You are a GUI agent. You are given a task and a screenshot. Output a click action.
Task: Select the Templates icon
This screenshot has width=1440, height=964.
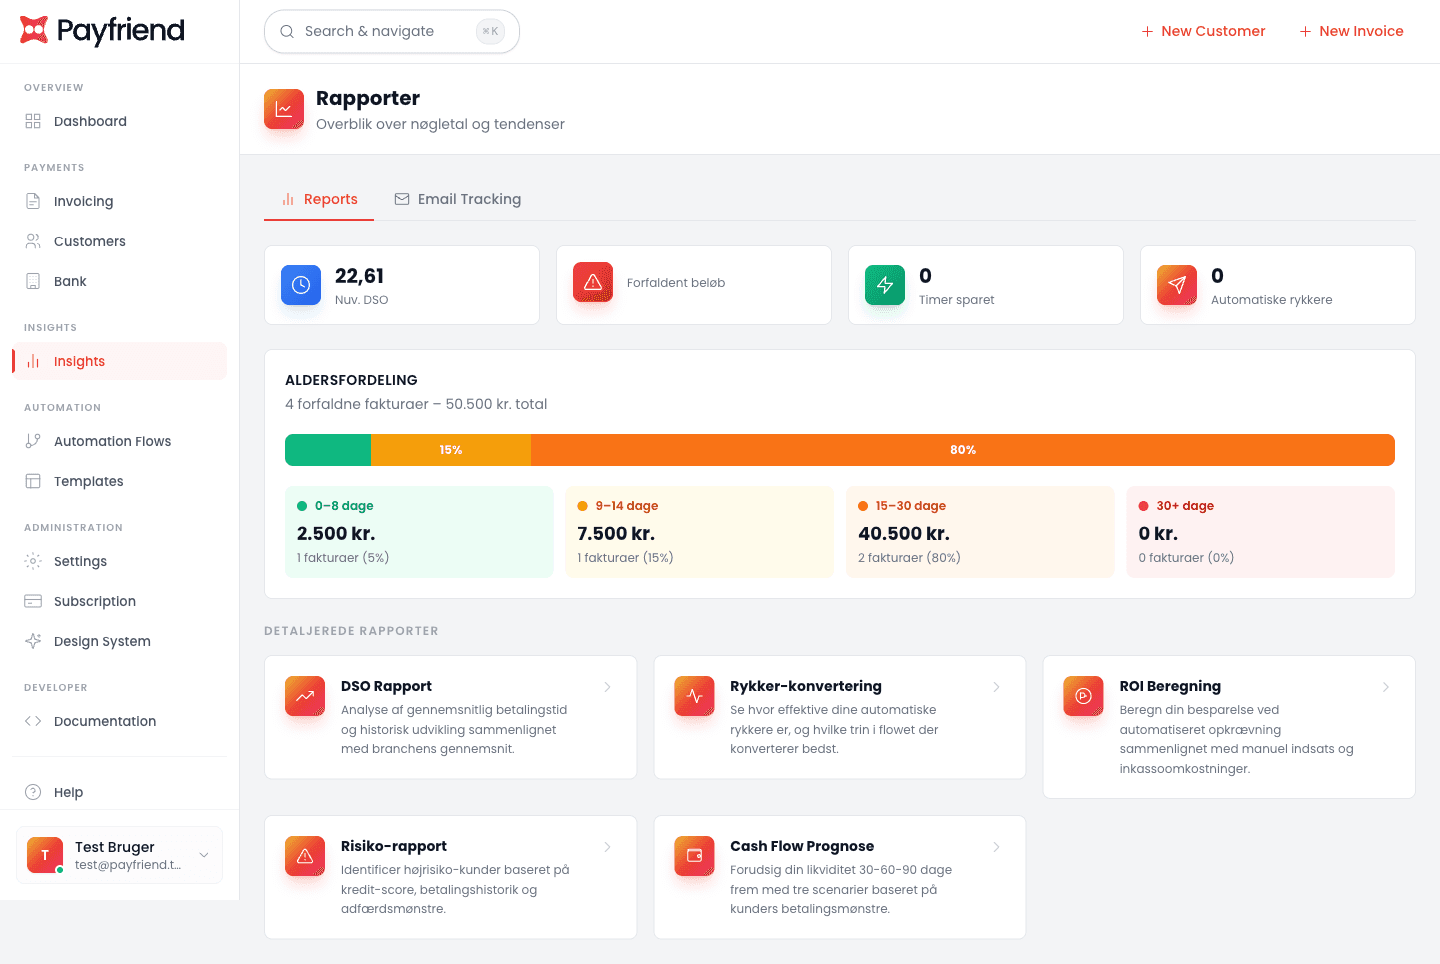(33, 481)
